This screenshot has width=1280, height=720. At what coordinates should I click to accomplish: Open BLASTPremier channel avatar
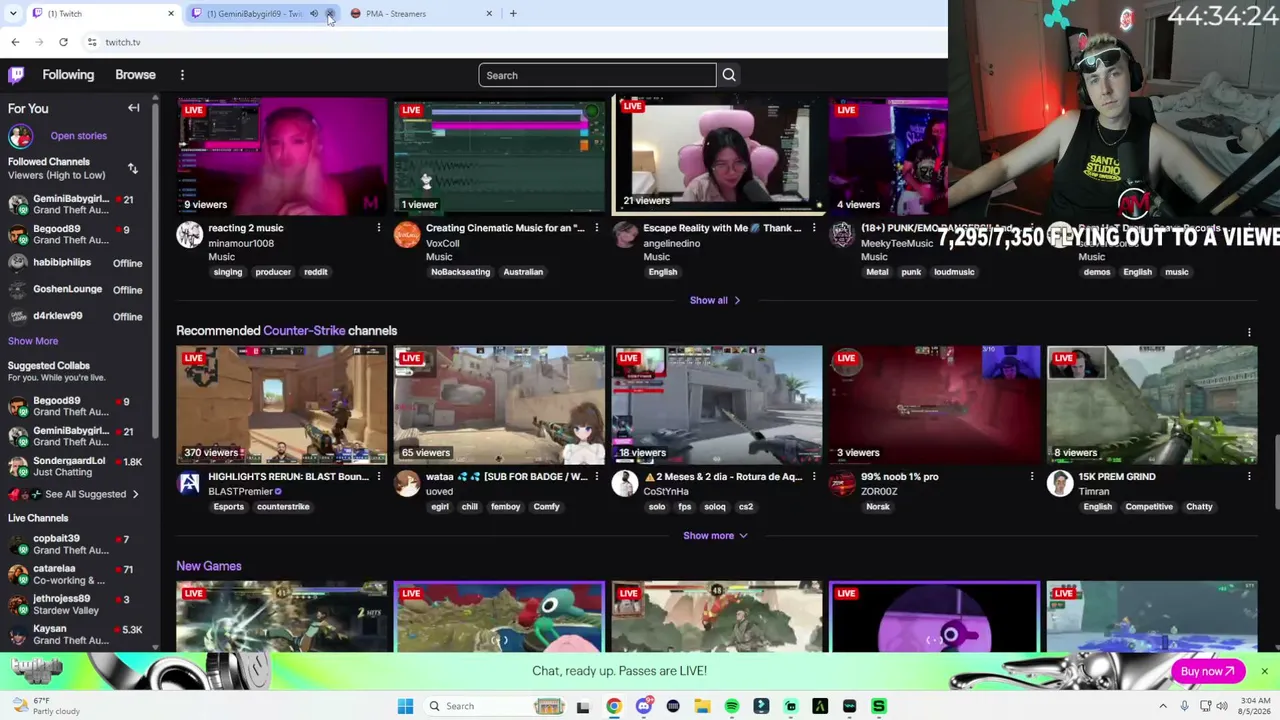189,484
